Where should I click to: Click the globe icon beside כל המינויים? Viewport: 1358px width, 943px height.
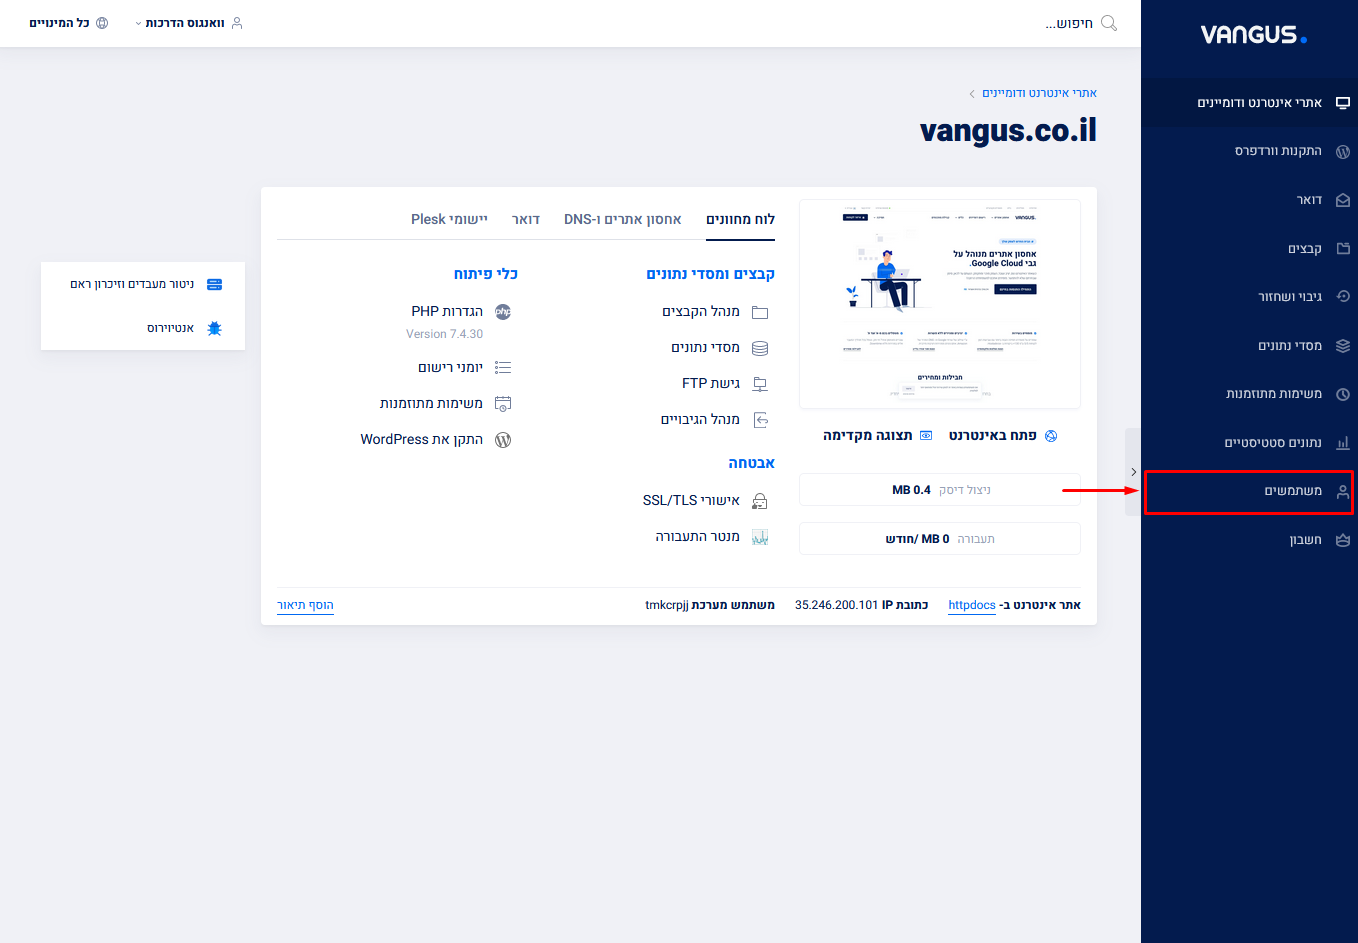[102, 23]
